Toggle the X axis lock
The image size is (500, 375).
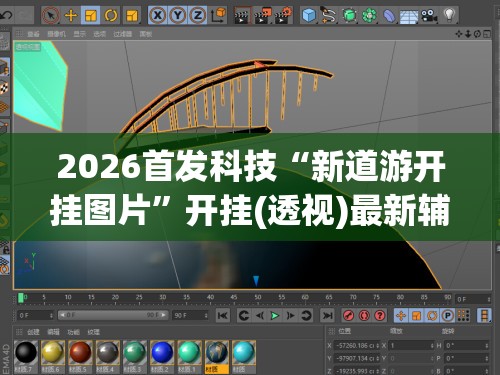158,15
